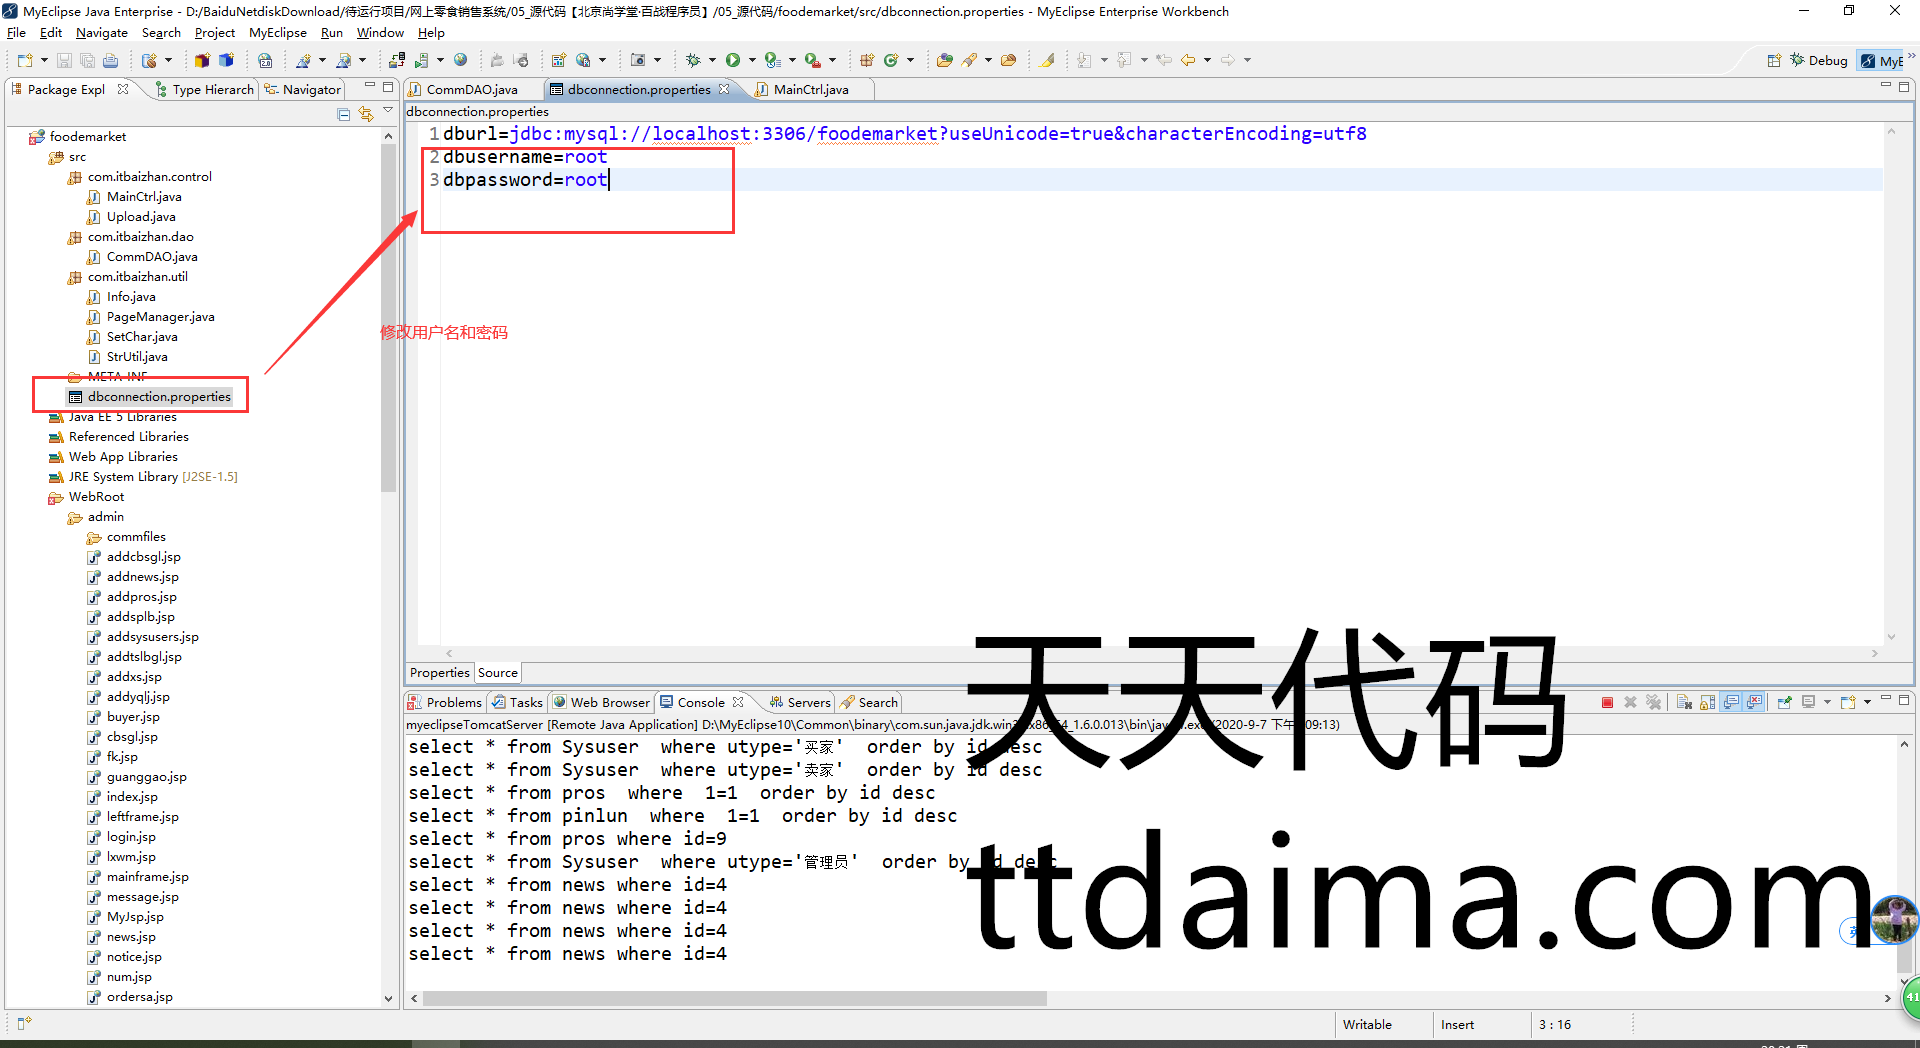Toggle Link with Editor in Package Explorer
The width and height of the screenshot is (1920, 1048).
coord(366,114)
